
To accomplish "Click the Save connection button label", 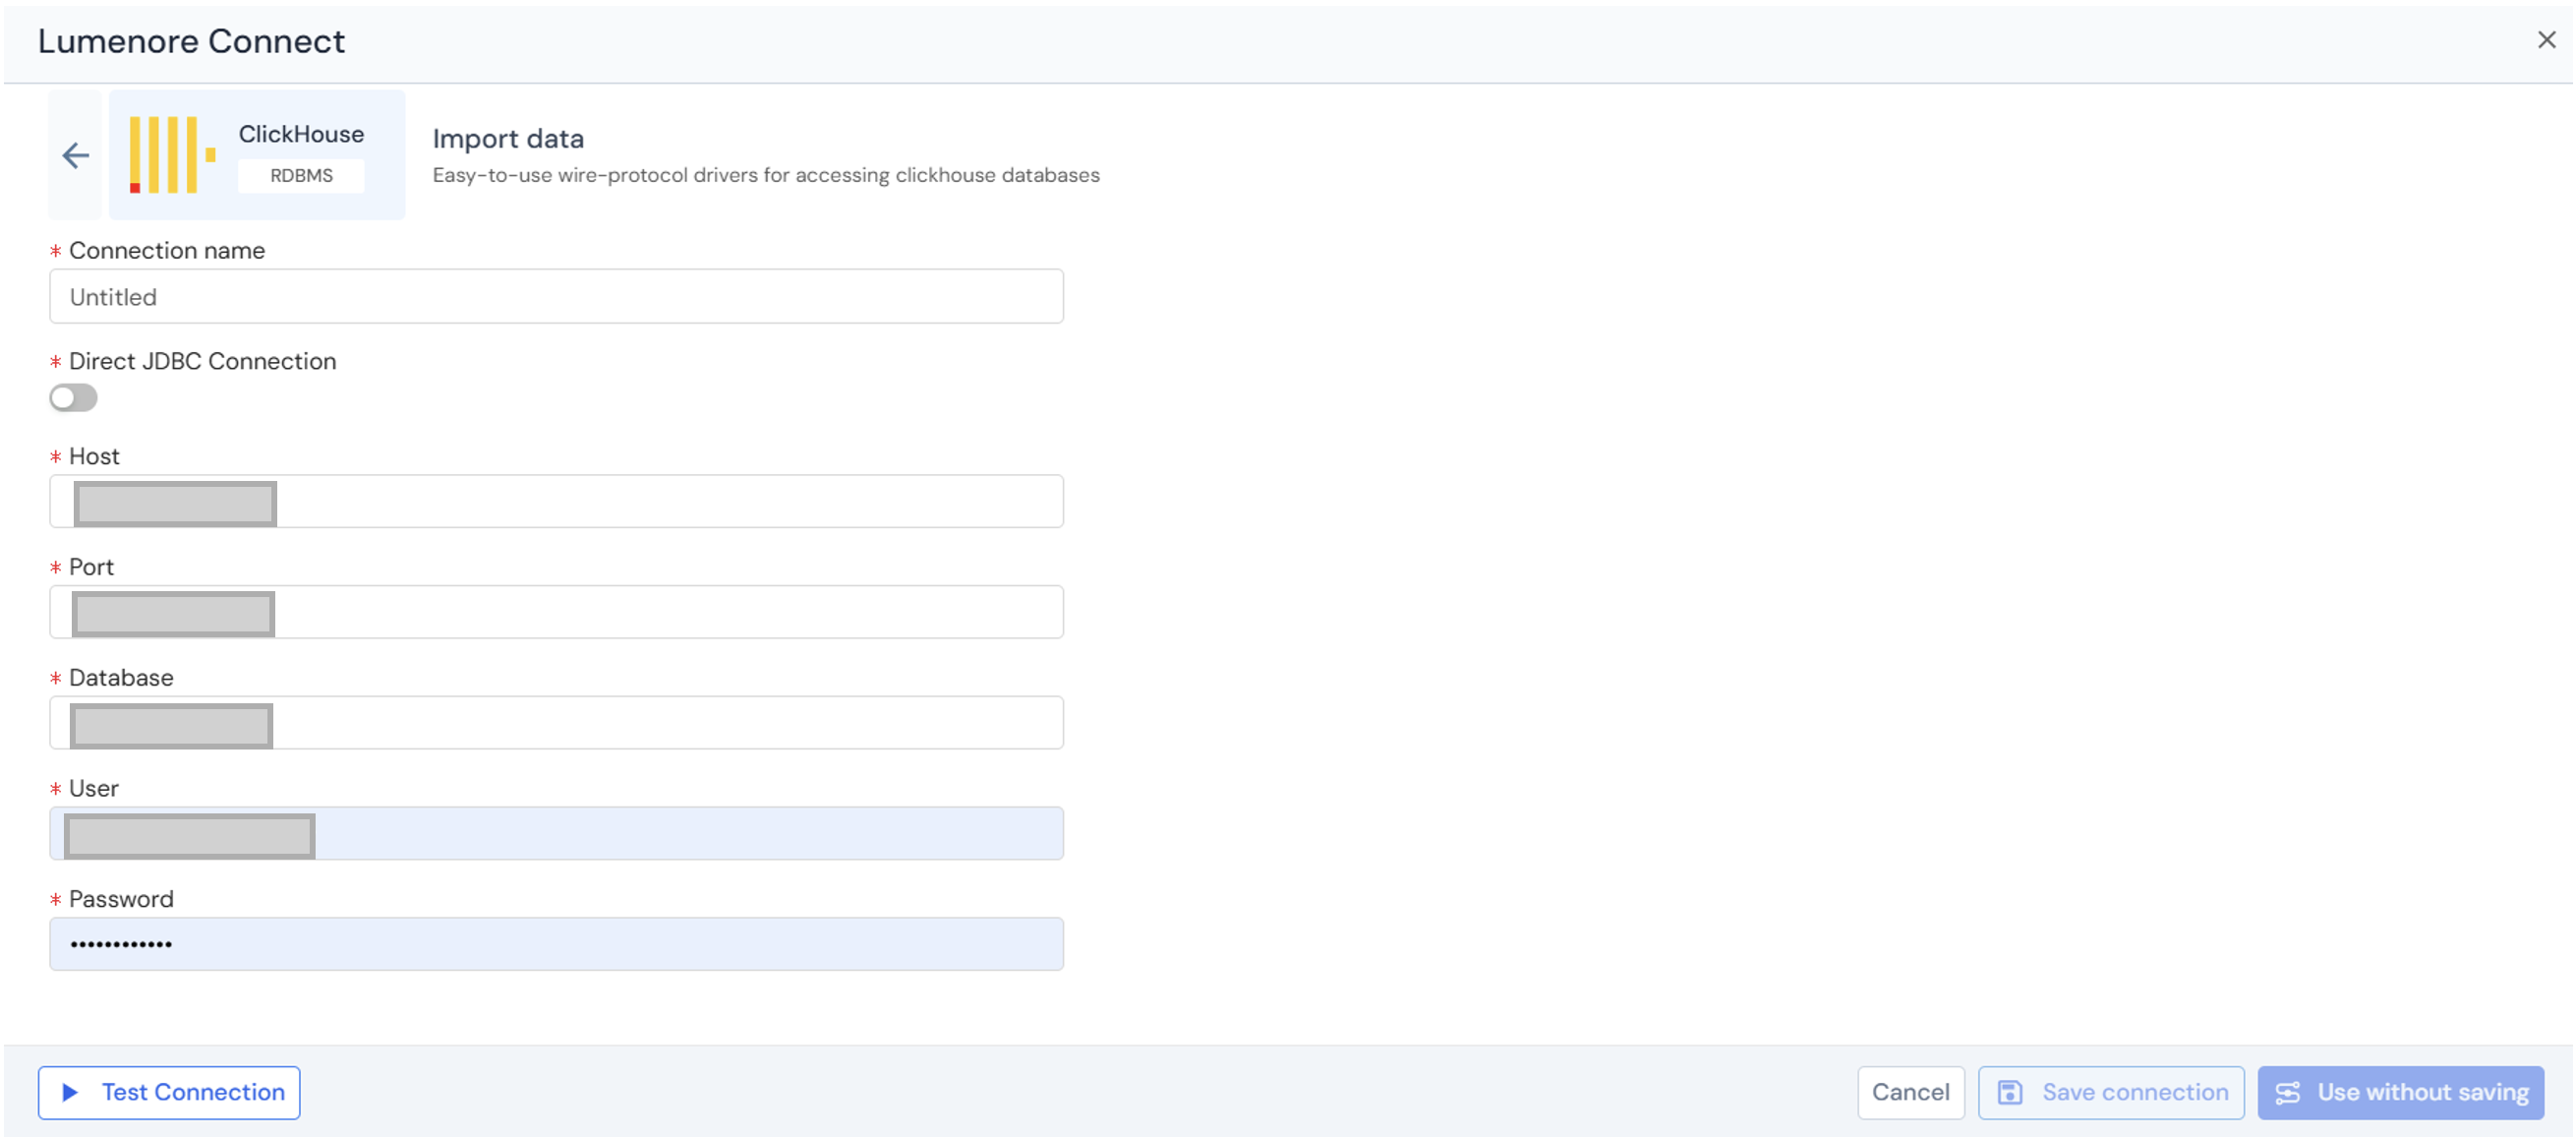I will (x=2135, y=1092).
